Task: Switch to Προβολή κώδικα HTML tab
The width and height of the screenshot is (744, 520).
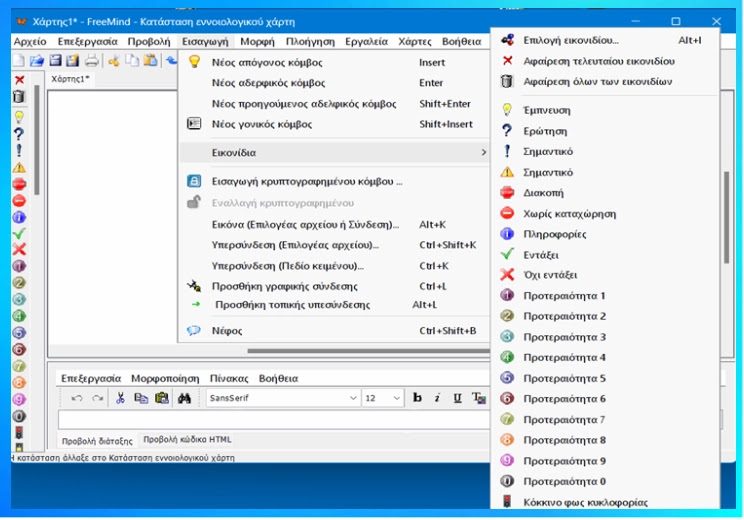Action: (187, 439)
